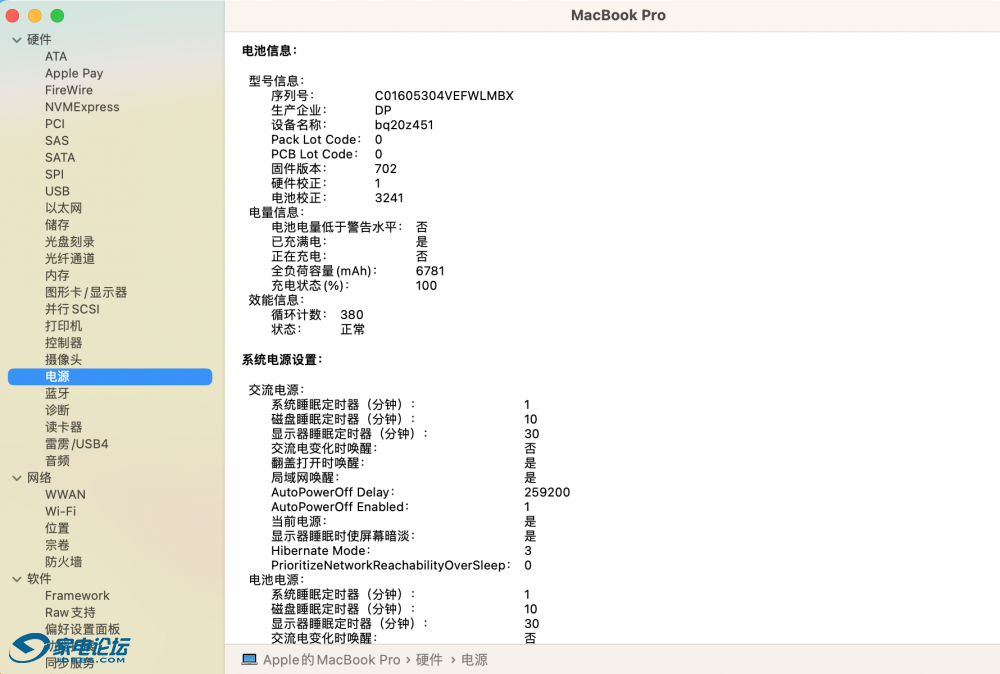Click the AutoPowerOff Delay value 259200

click(547, 492)
